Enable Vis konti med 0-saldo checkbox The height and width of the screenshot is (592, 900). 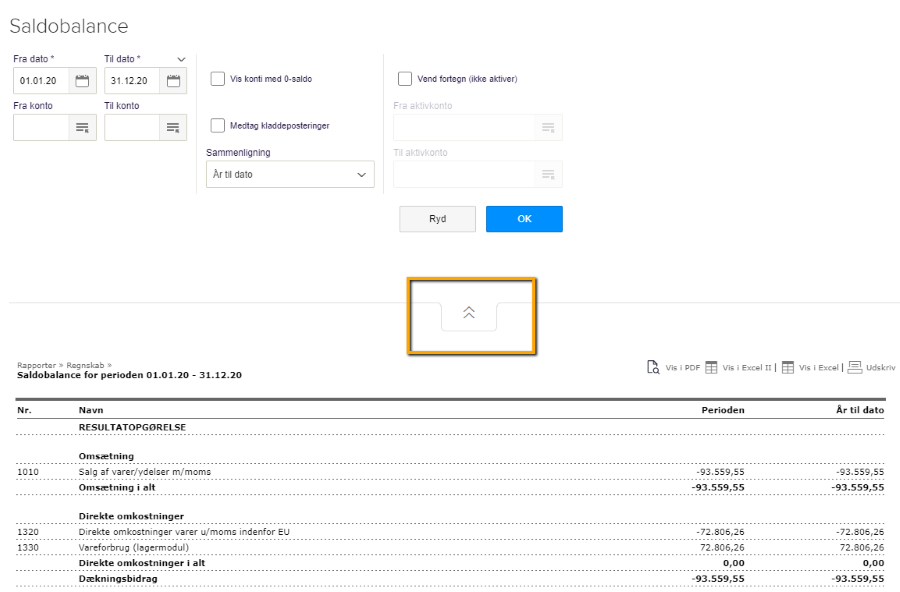(x=217, y=79)
